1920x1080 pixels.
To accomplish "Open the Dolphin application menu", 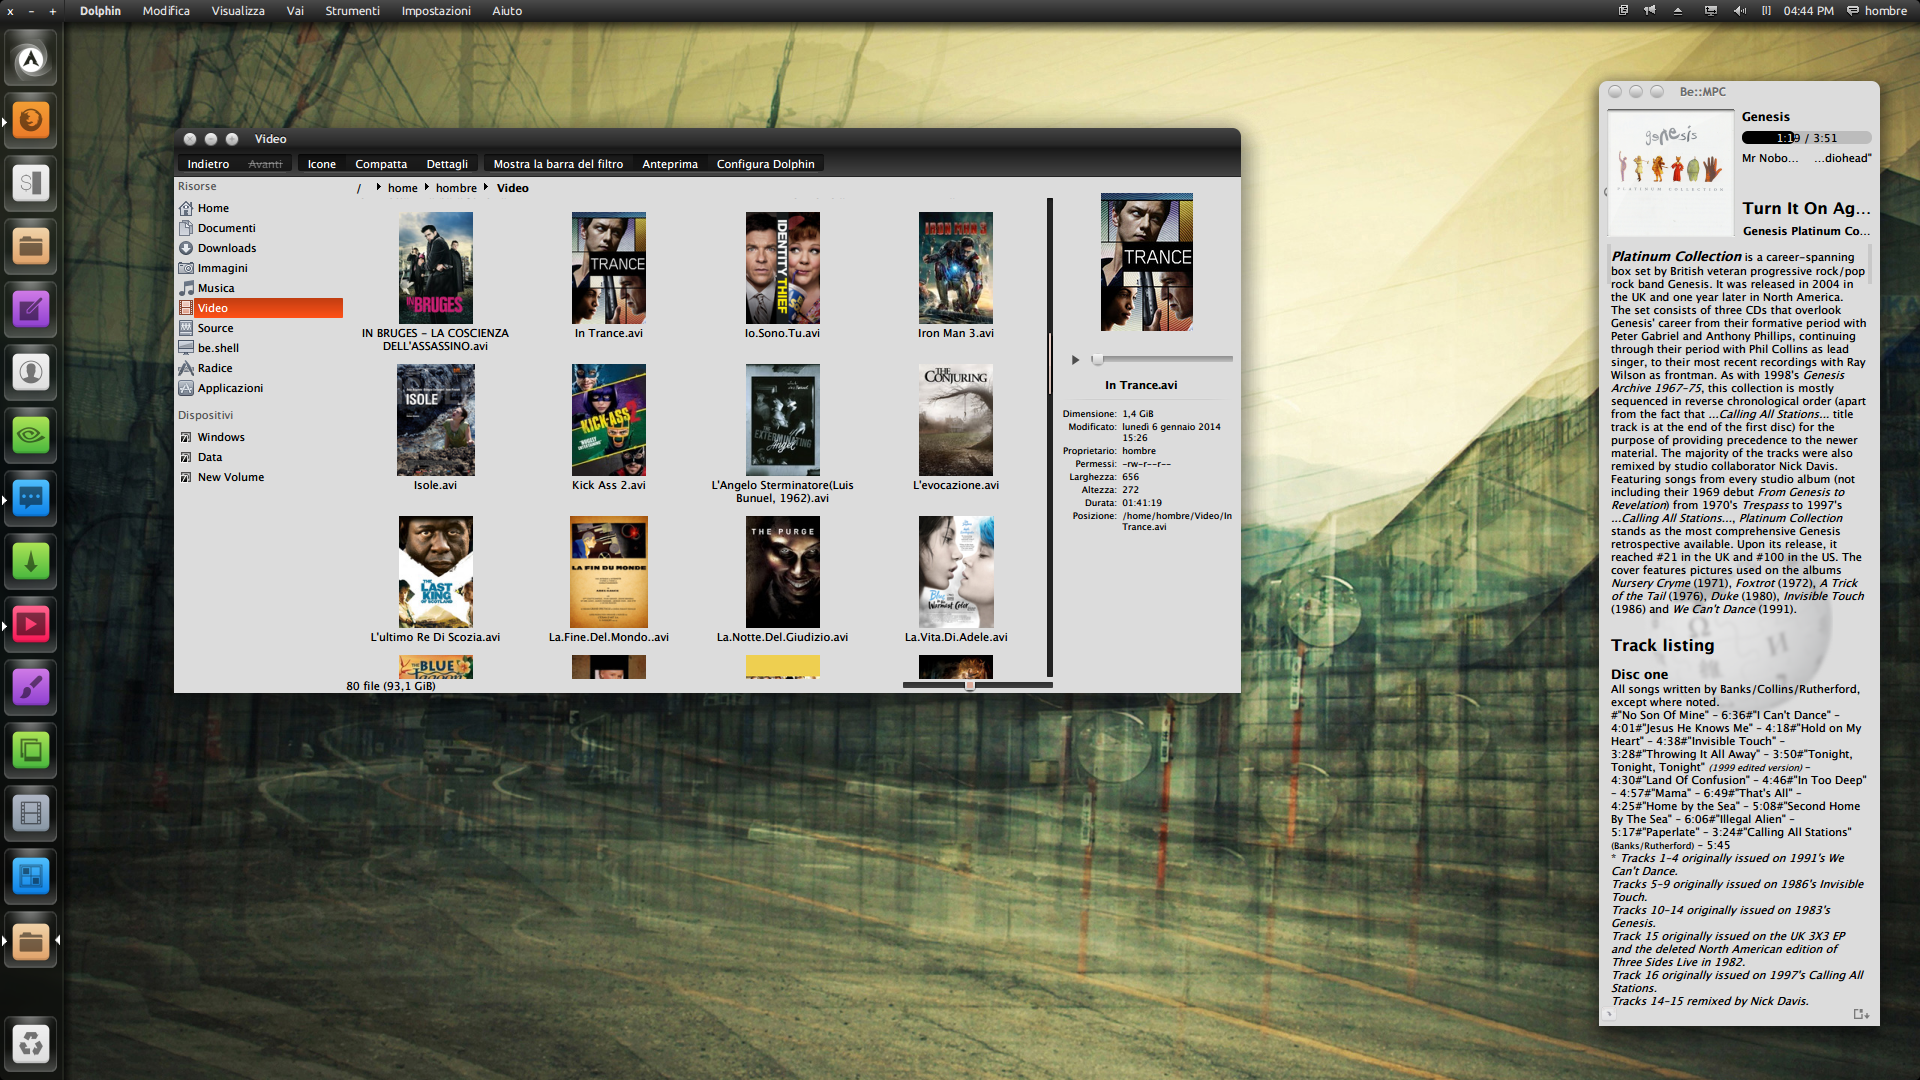I will (100, 11).
